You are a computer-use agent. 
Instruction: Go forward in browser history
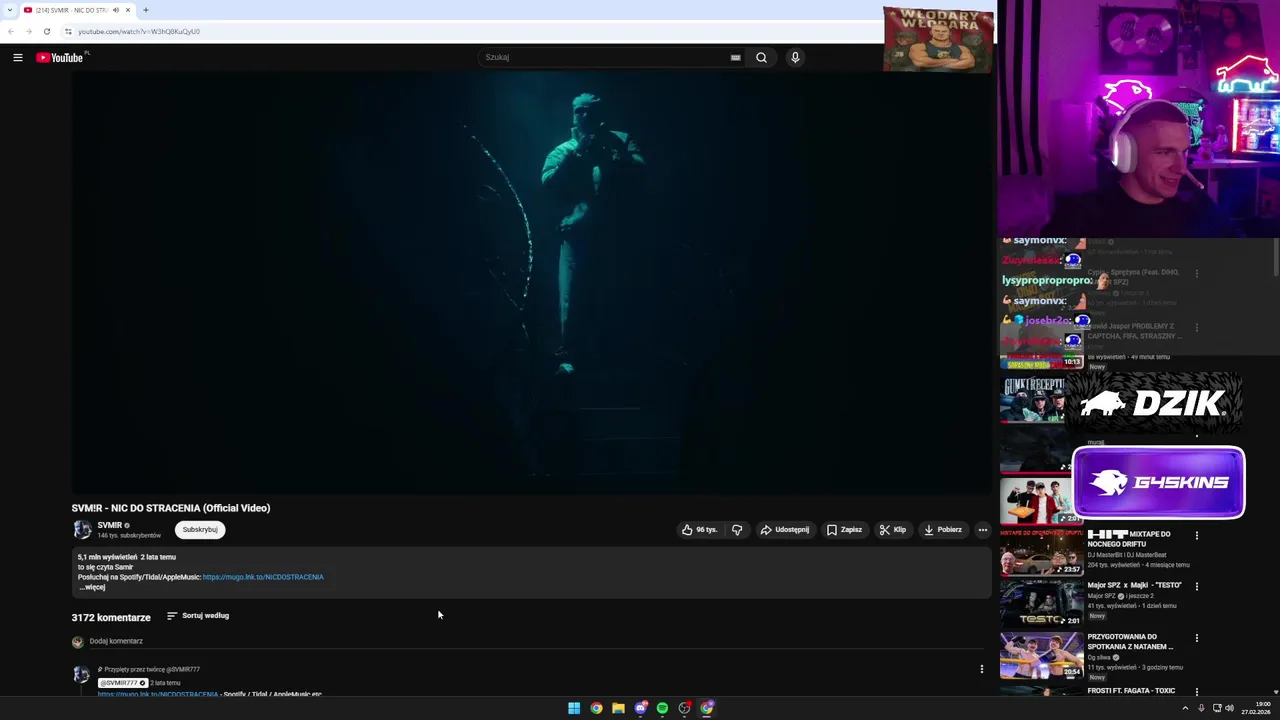coord(29,31)
